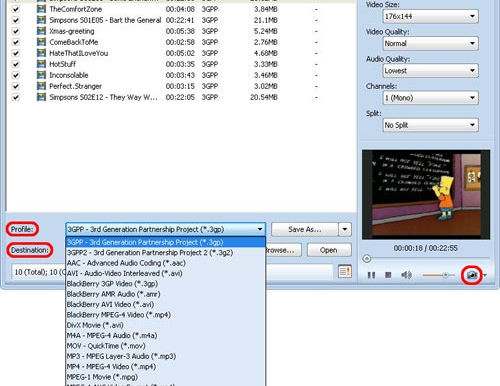500x386 pixels.
Task: Open the Channels 1 (Mono) dropdown
Action: [431, 98]
